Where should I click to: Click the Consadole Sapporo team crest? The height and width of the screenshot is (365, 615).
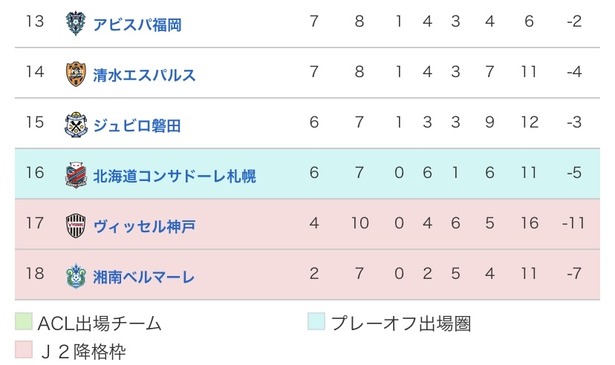76,175
